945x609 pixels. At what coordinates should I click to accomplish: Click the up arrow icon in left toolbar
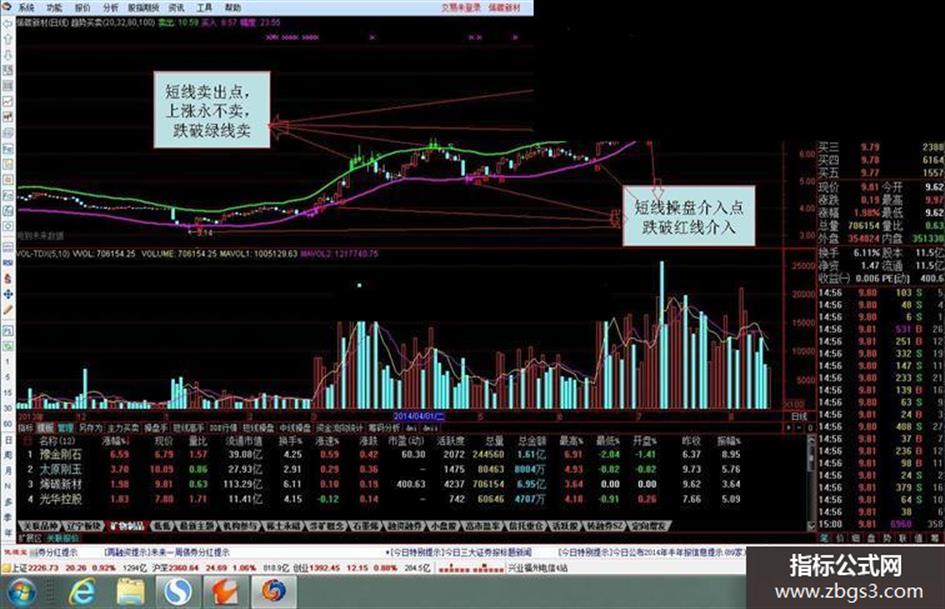click(x=8, y=39)
